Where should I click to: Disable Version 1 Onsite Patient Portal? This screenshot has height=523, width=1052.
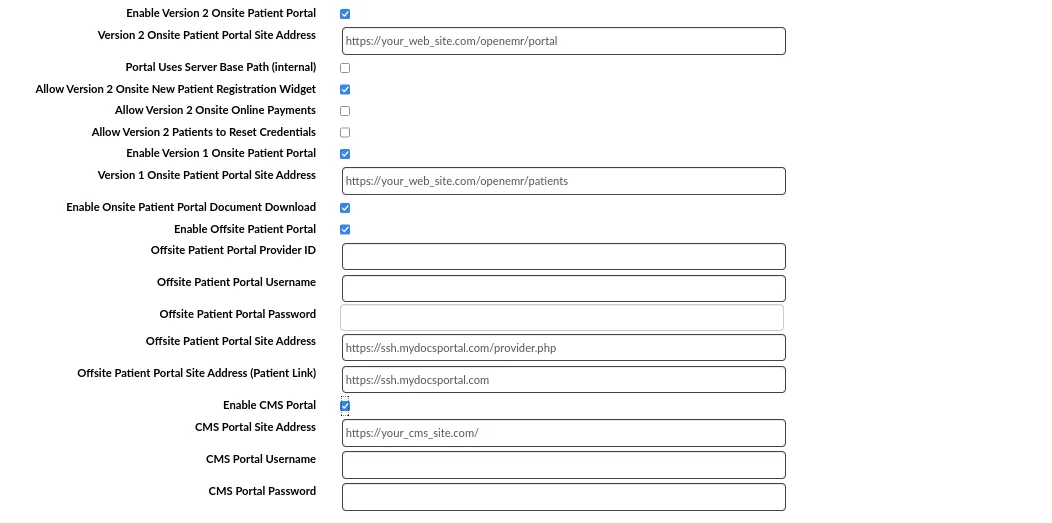tap(345, 154)
